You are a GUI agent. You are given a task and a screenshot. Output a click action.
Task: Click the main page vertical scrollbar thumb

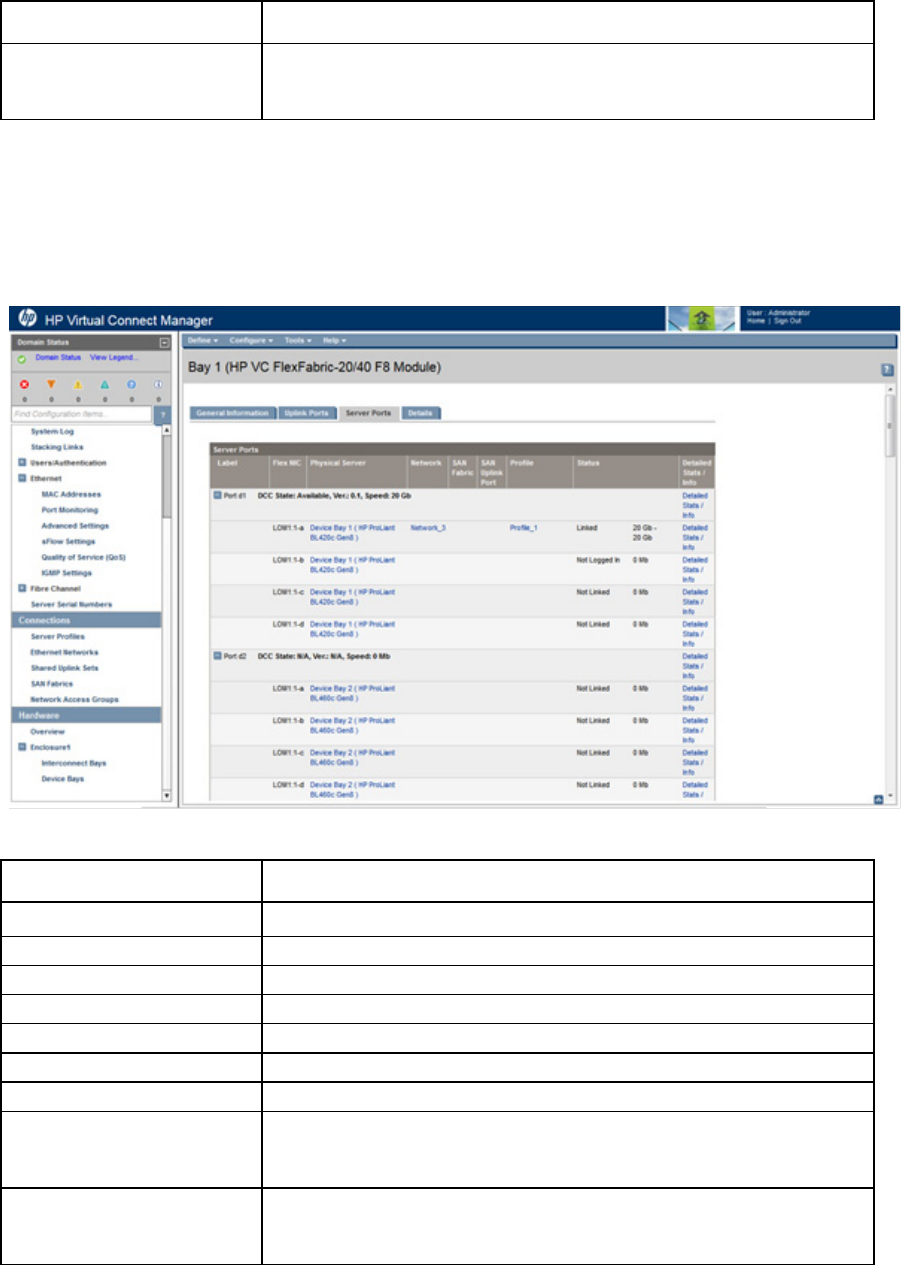coord(890,426)
